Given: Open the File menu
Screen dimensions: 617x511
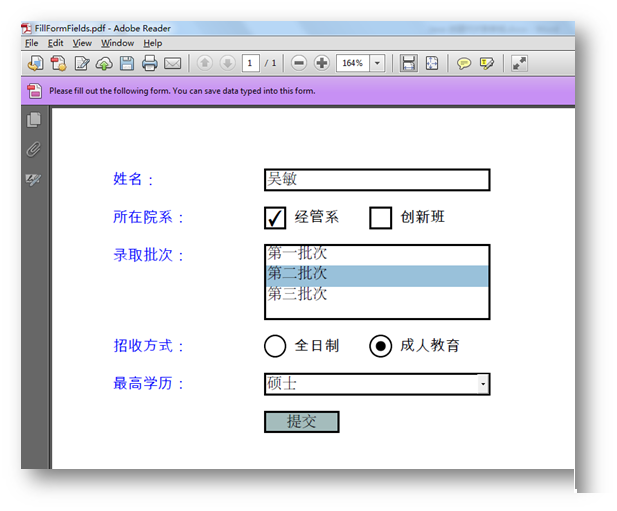Looking at the screenshot, I should (31, 43).
